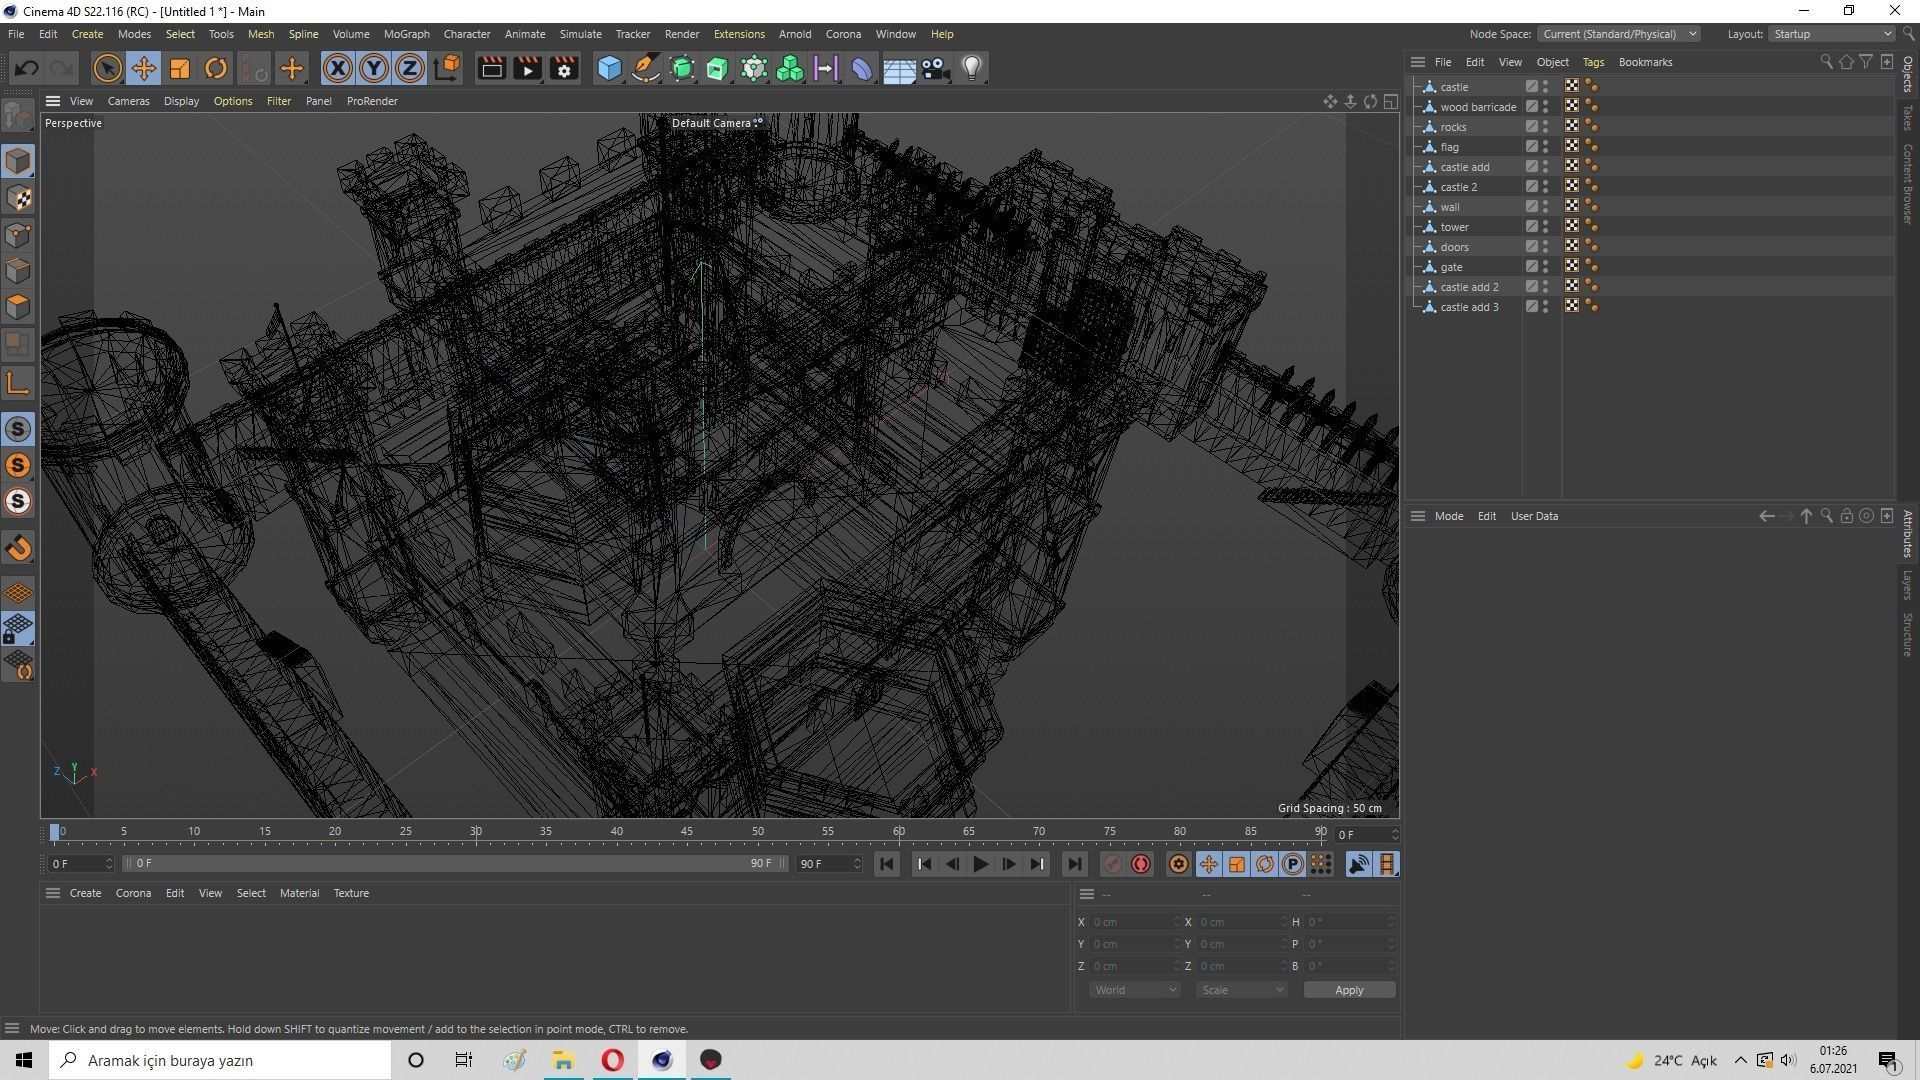Toggle layer checkbox for rocks object

1531,127
